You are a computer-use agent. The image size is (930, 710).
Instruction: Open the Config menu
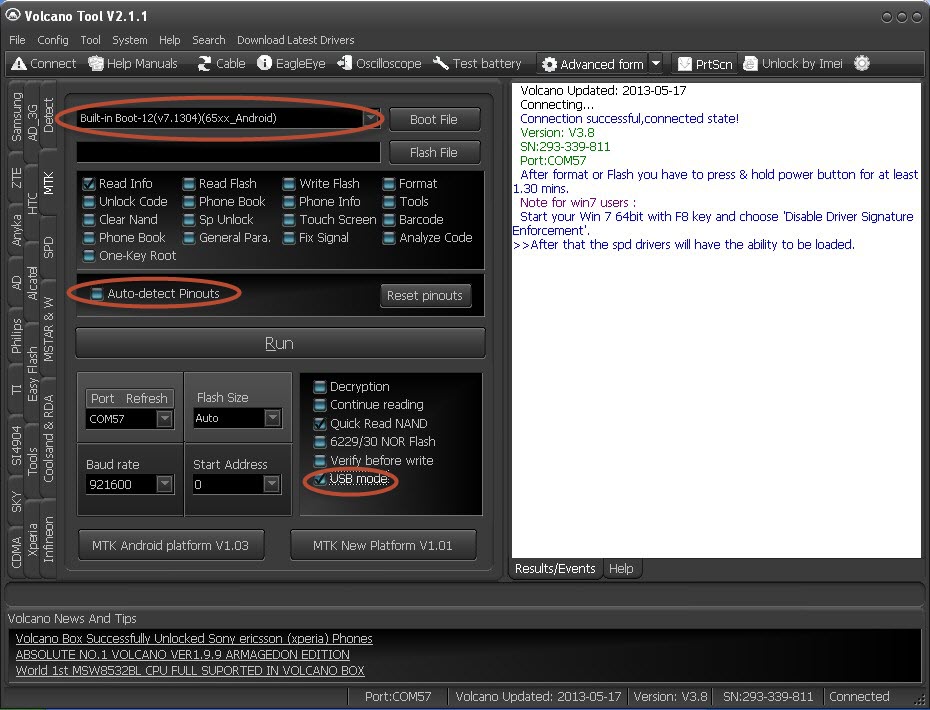53,40
